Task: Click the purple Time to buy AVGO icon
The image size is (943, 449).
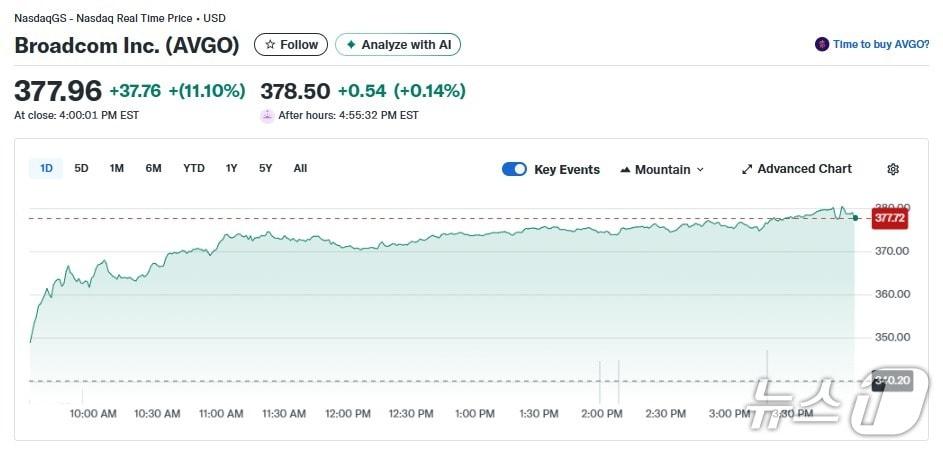Action: point(822,45)
